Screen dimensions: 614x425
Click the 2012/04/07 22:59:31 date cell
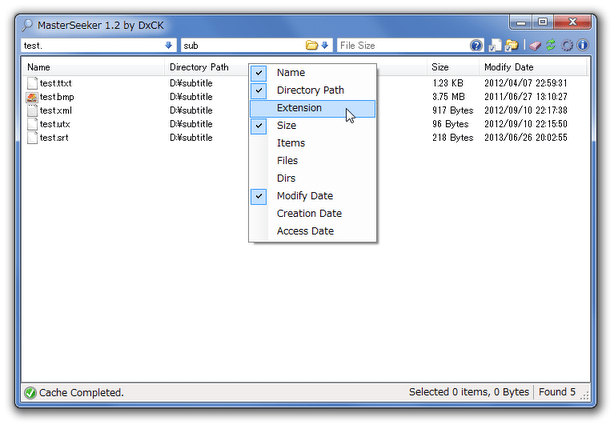526,83
